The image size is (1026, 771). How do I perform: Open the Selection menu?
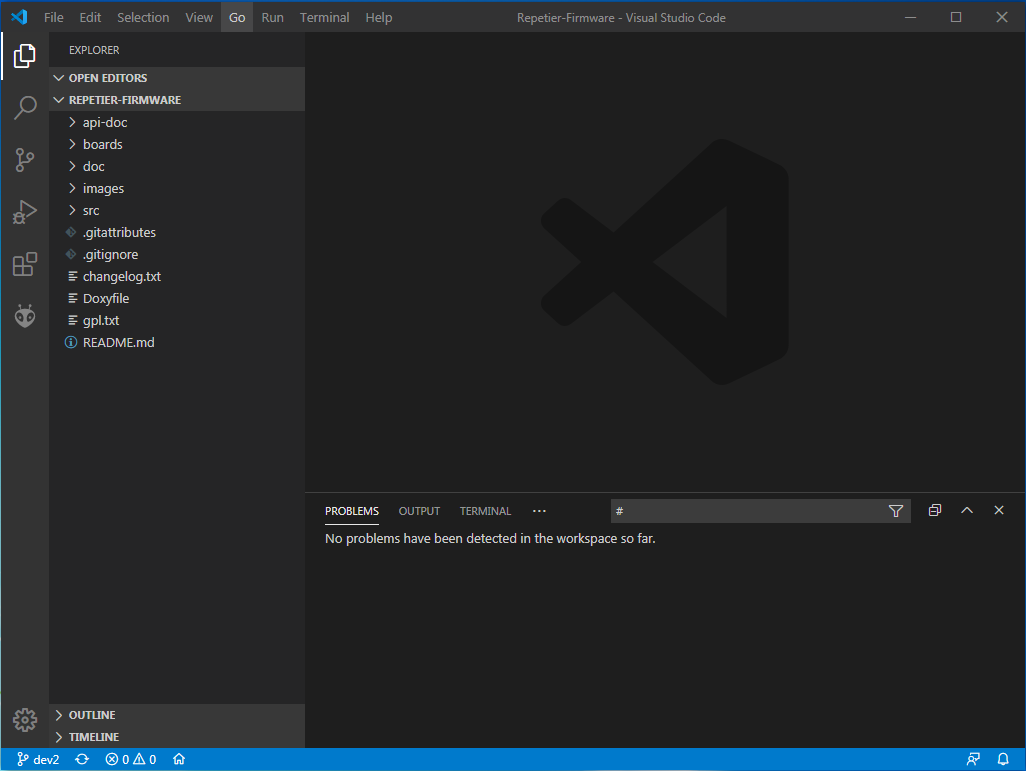pos(143,17)
